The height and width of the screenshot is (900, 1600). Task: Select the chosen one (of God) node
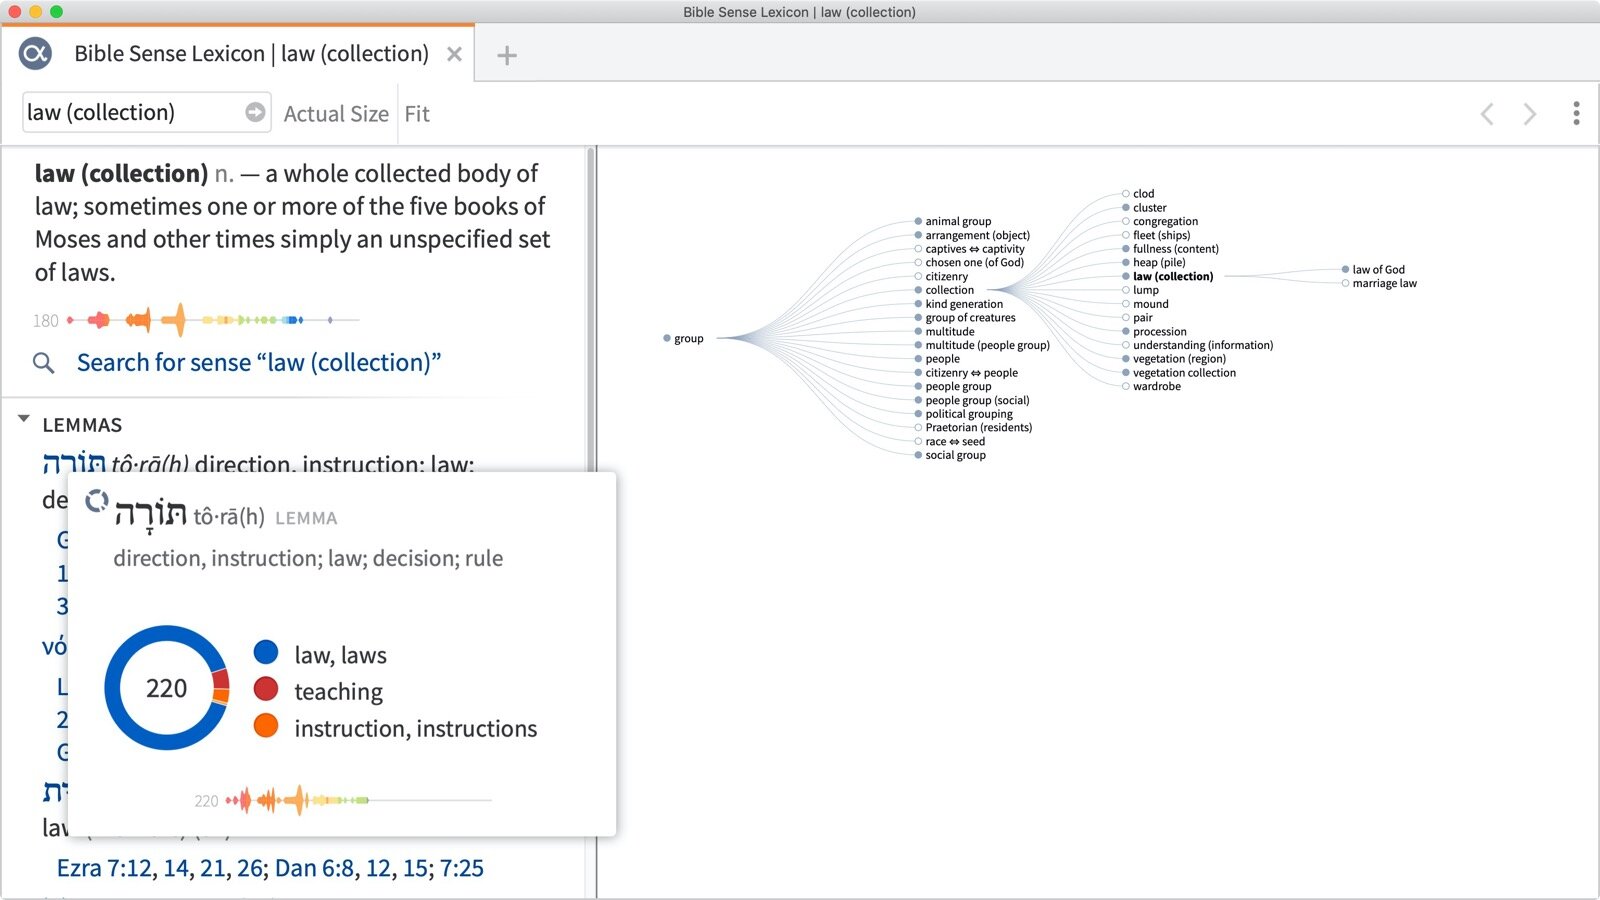969,262
